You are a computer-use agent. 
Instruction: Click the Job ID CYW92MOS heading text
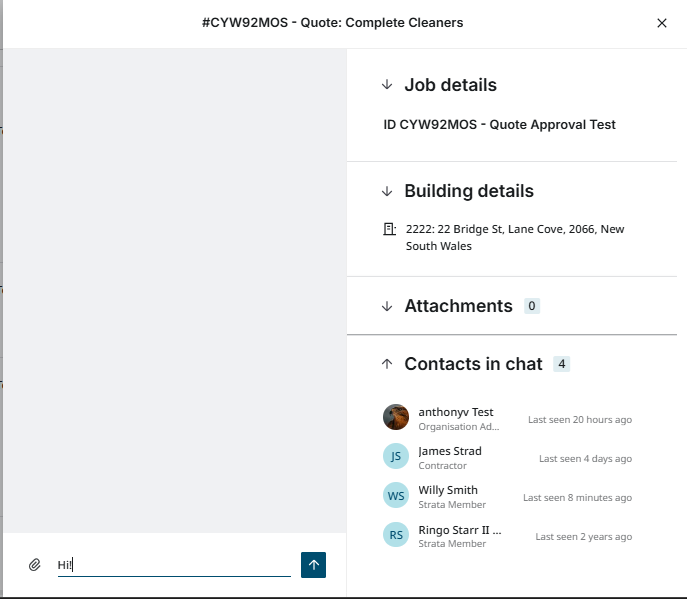[x=499, y=125]
